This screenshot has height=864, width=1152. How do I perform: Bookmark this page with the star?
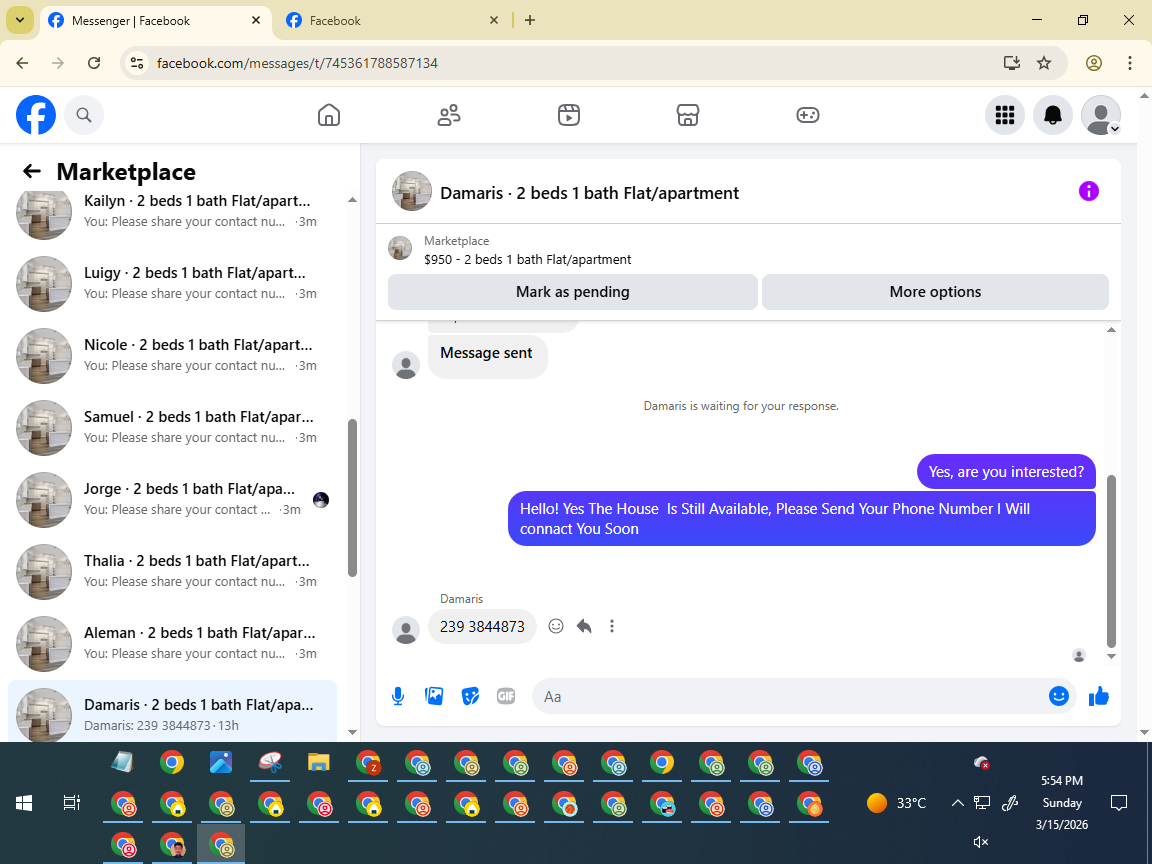tap(1044, 63)
